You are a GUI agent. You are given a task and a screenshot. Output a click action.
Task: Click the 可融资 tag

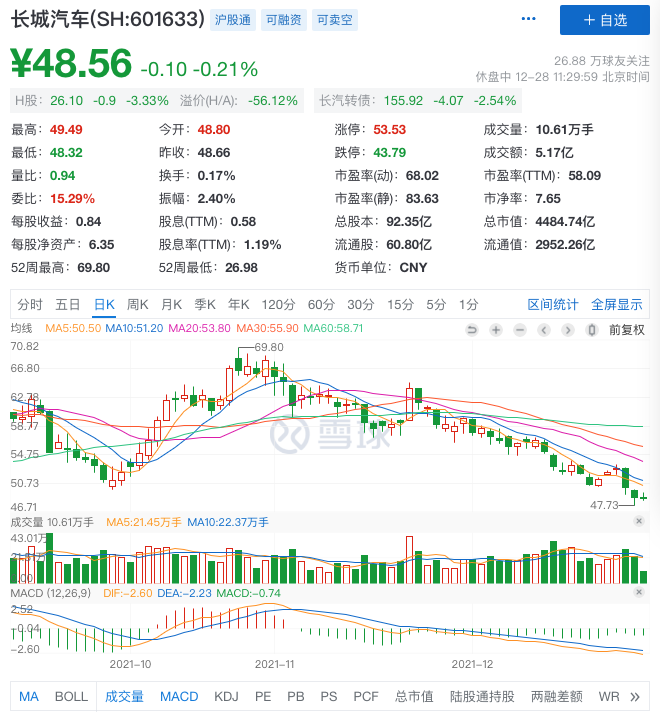(x=284, y=20)
